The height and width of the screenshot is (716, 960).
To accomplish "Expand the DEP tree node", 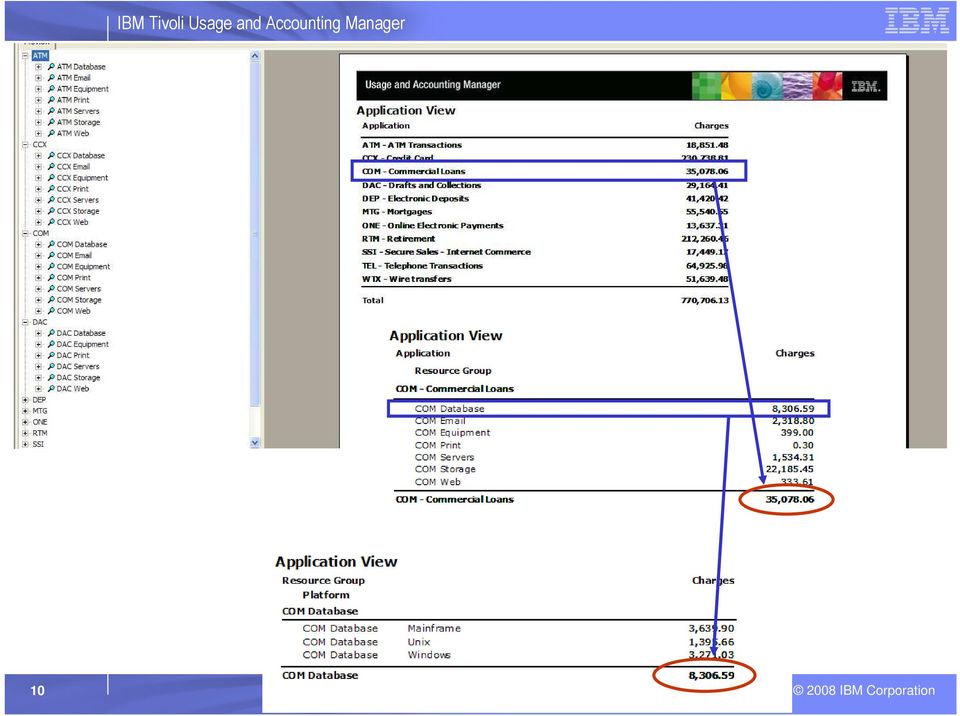I will (x=26, y=400).
